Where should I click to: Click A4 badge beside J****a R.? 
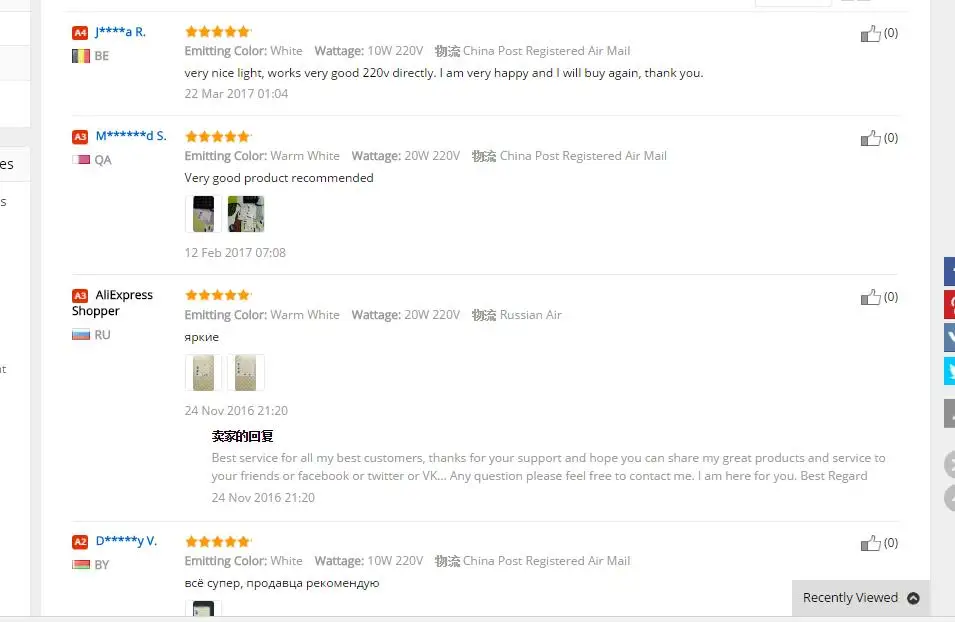click(80, 33)
